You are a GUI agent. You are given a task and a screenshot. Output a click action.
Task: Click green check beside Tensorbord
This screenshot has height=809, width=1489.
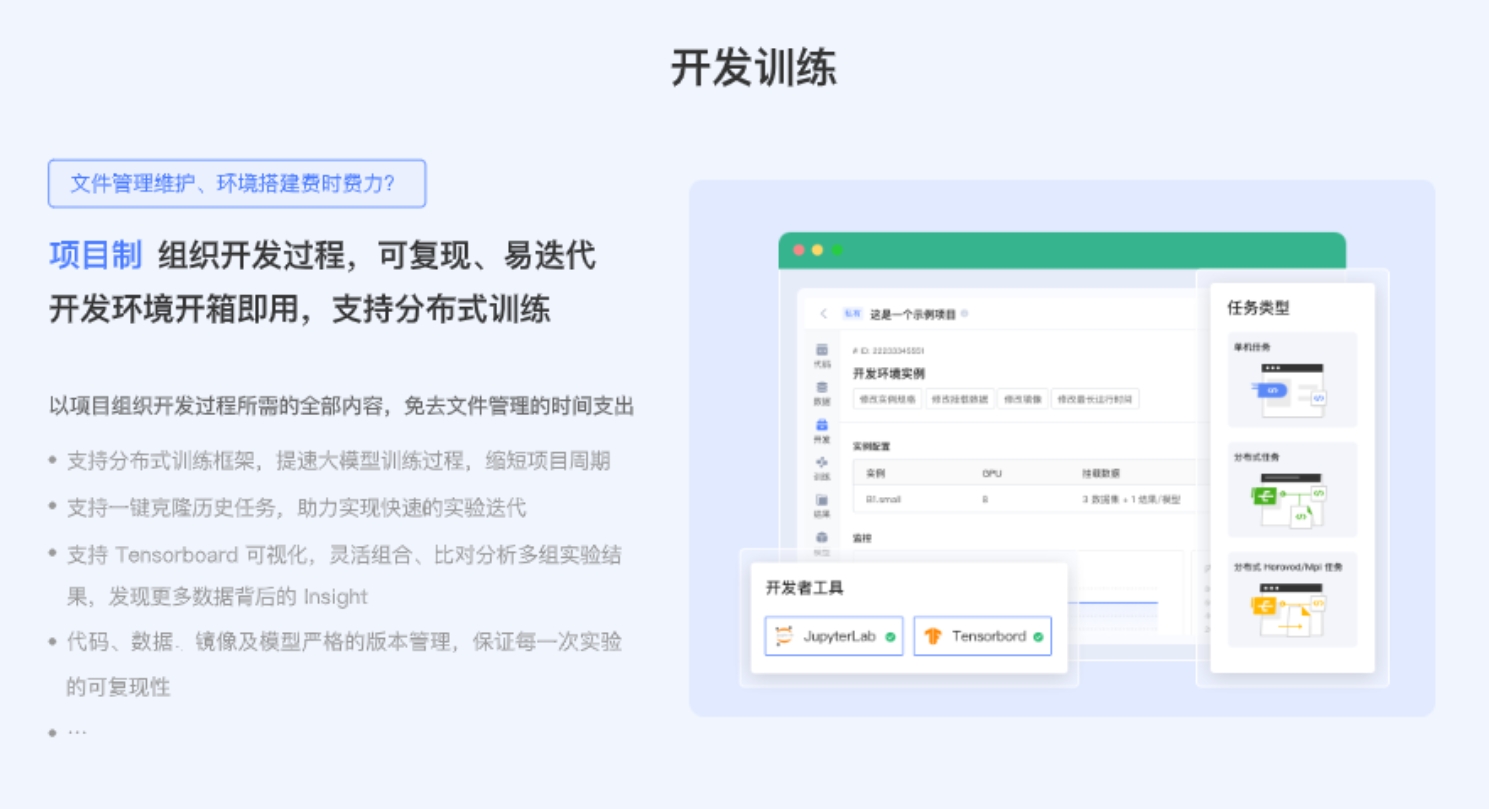pos(1038,636)
